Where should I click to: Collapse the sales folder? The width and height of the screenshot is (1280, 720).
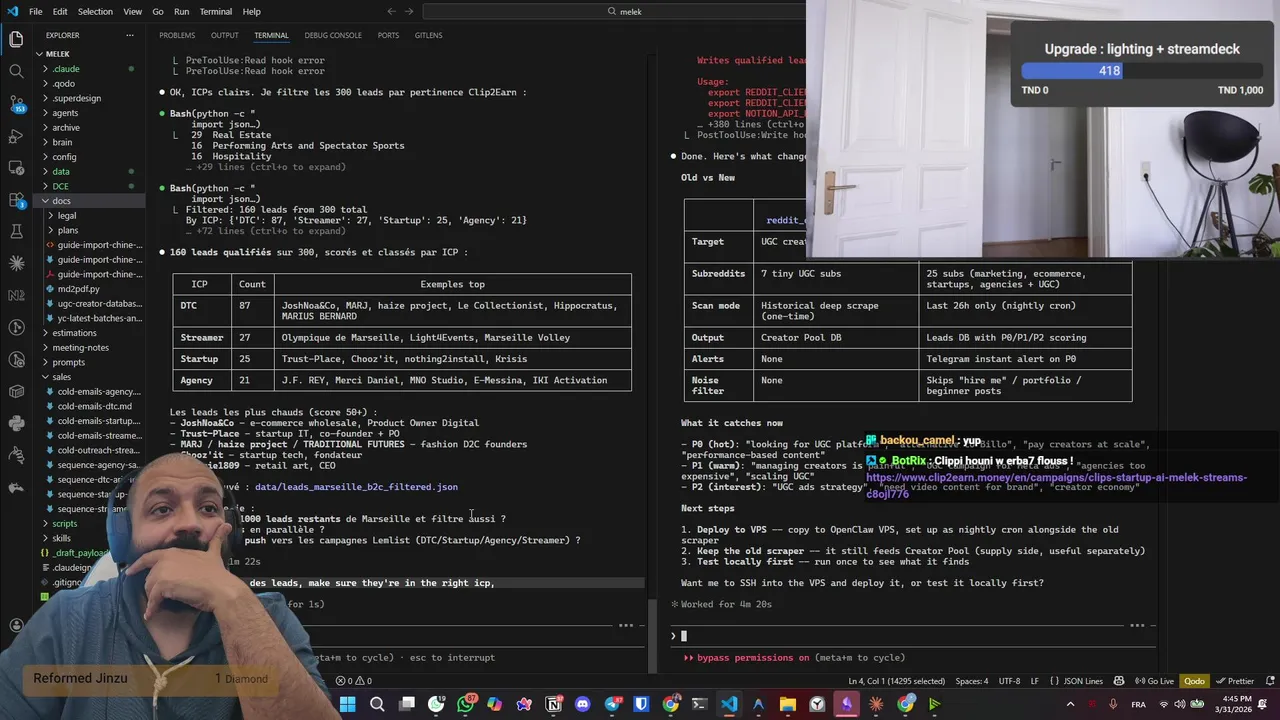click(x=62, y=377)
